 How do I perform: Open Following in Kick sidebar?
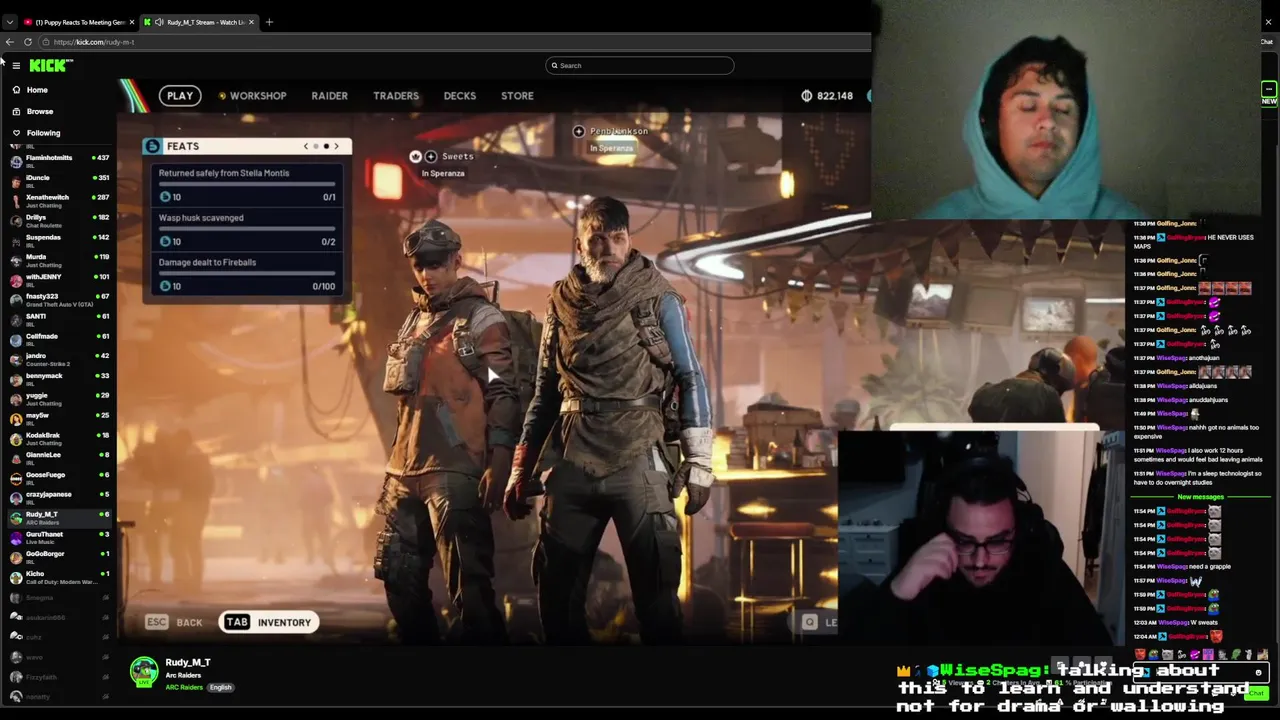tap(43, 132)
